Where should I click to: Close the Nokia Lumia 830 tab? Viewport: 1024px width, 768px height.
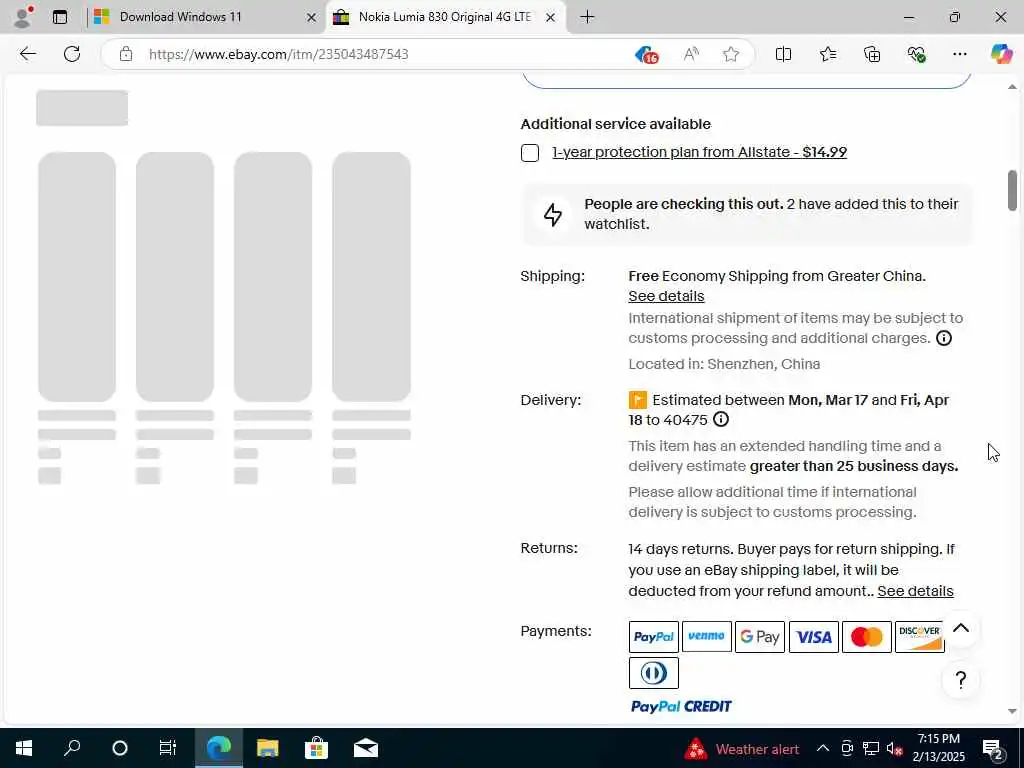click(551, 18)
